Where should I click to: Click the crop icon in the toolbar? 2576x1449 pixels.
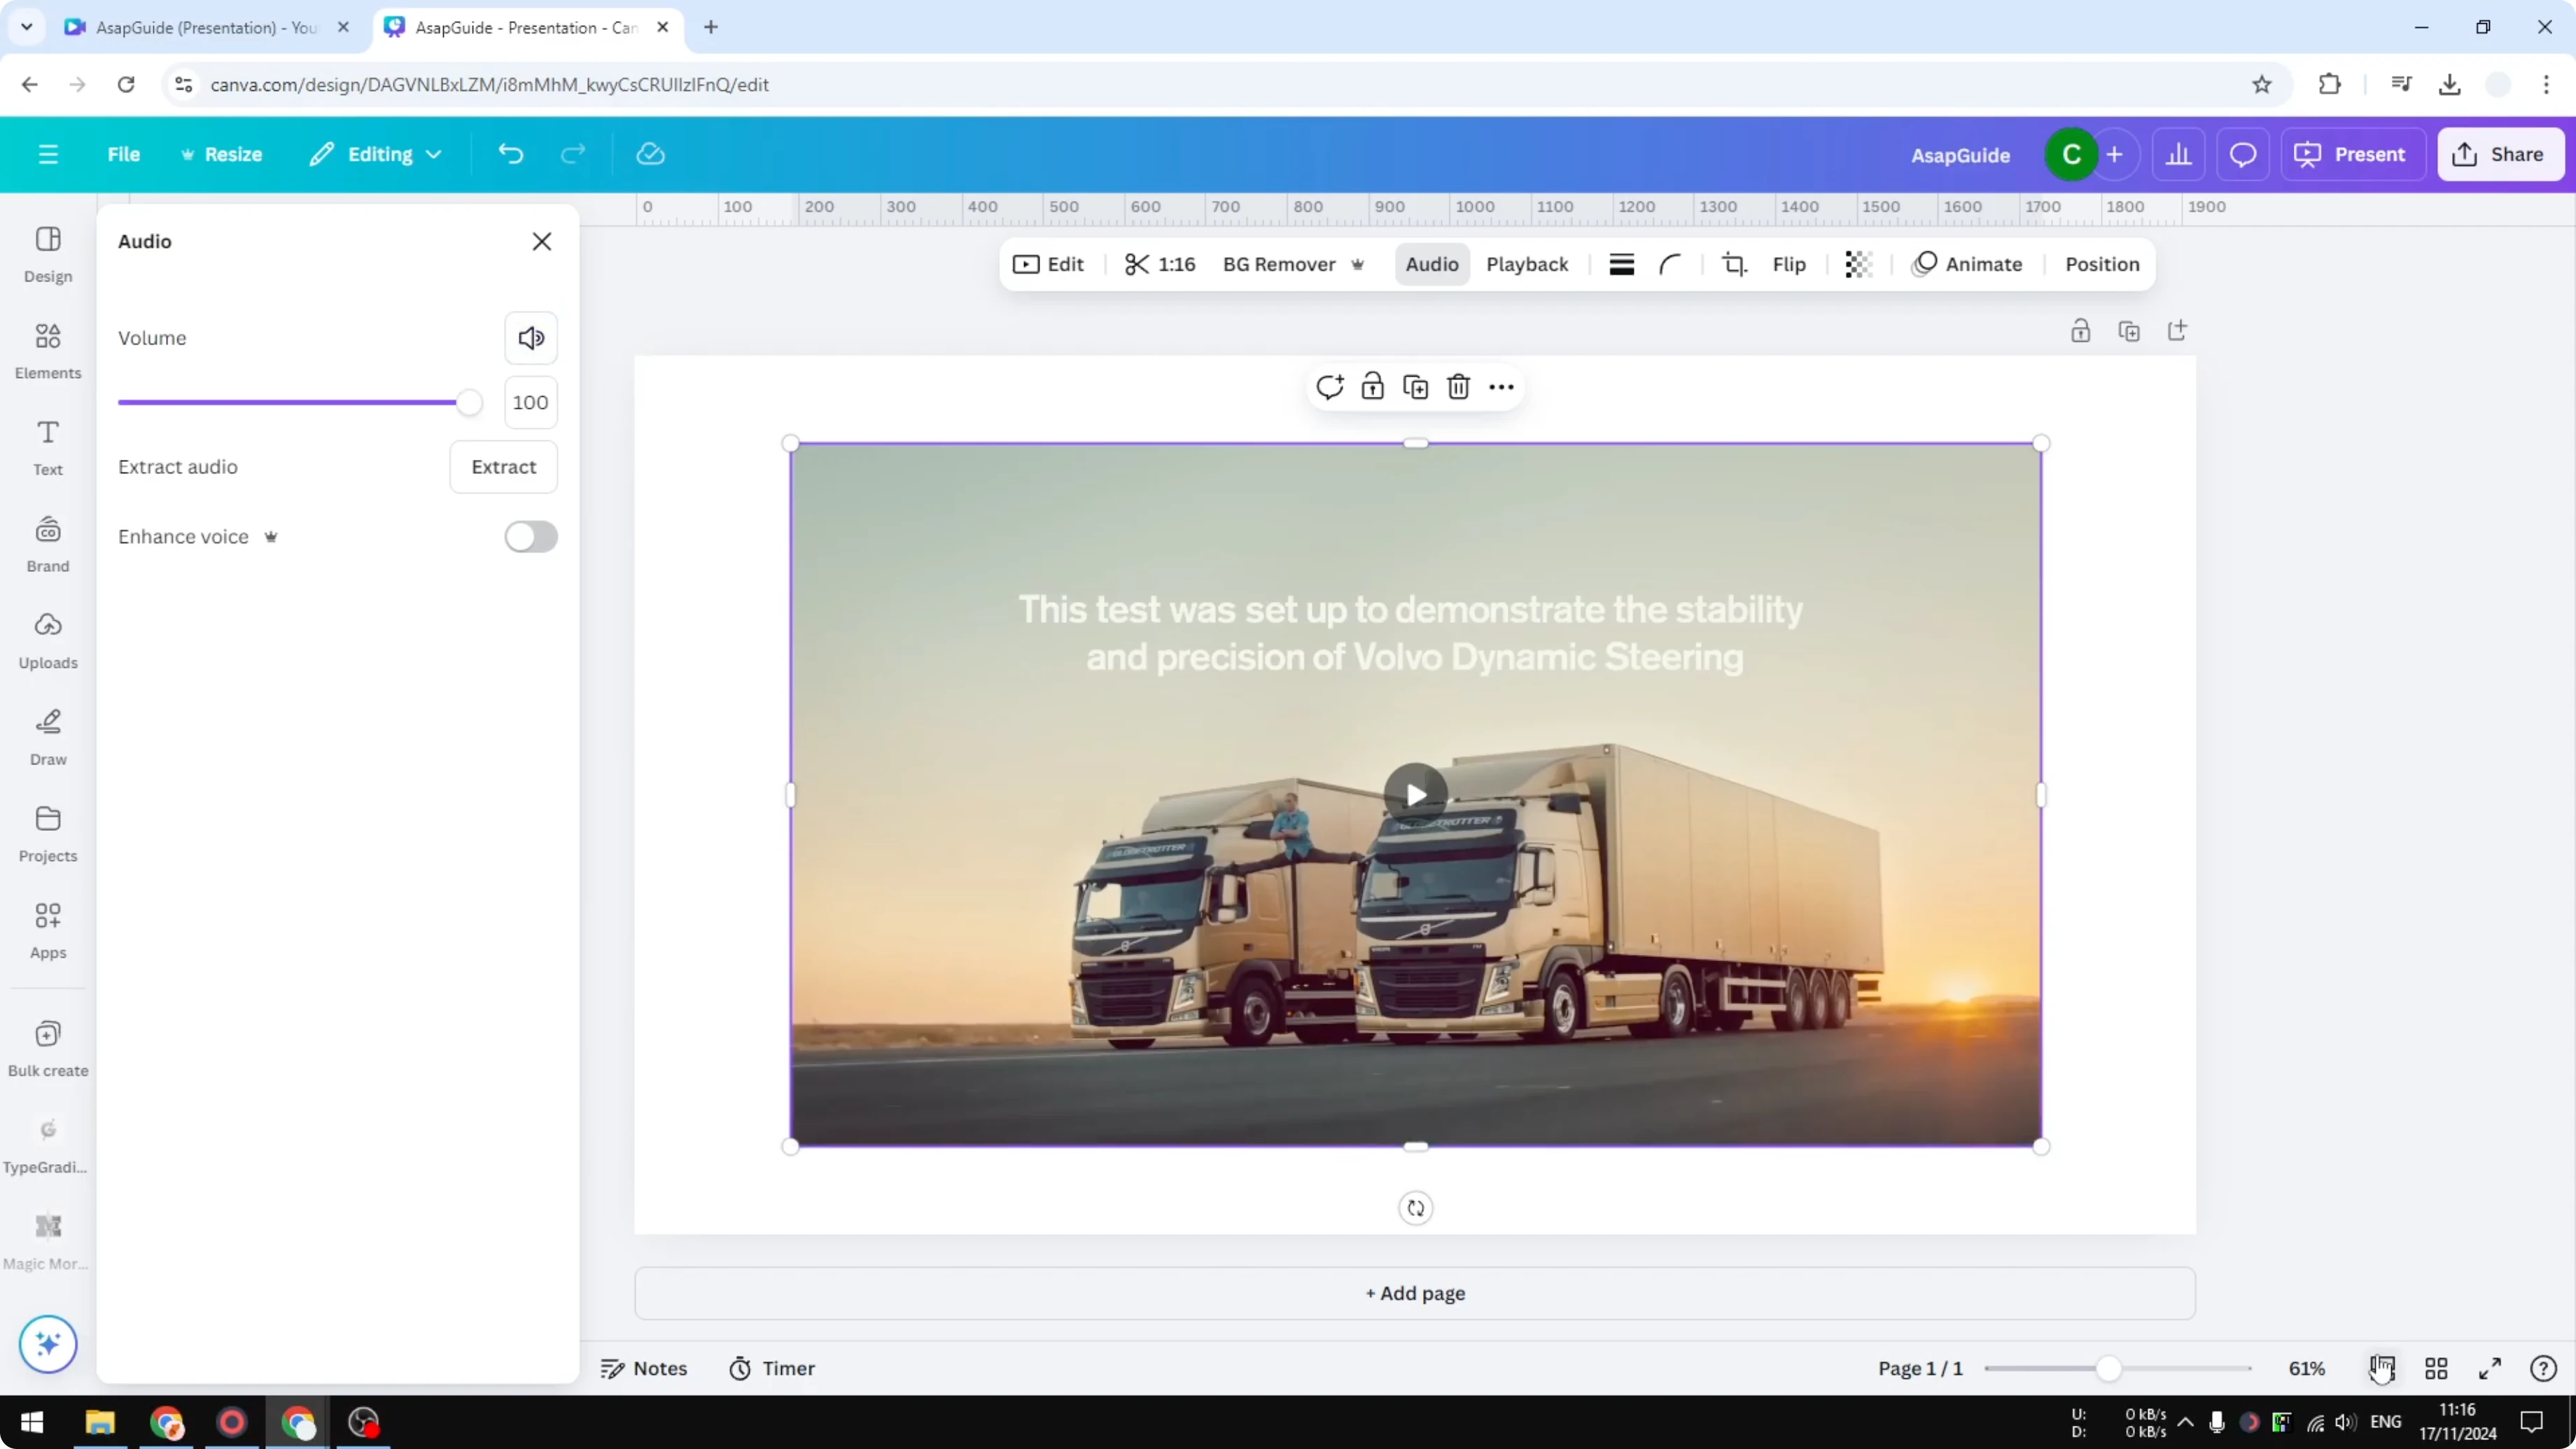(x=1734, y=264)
